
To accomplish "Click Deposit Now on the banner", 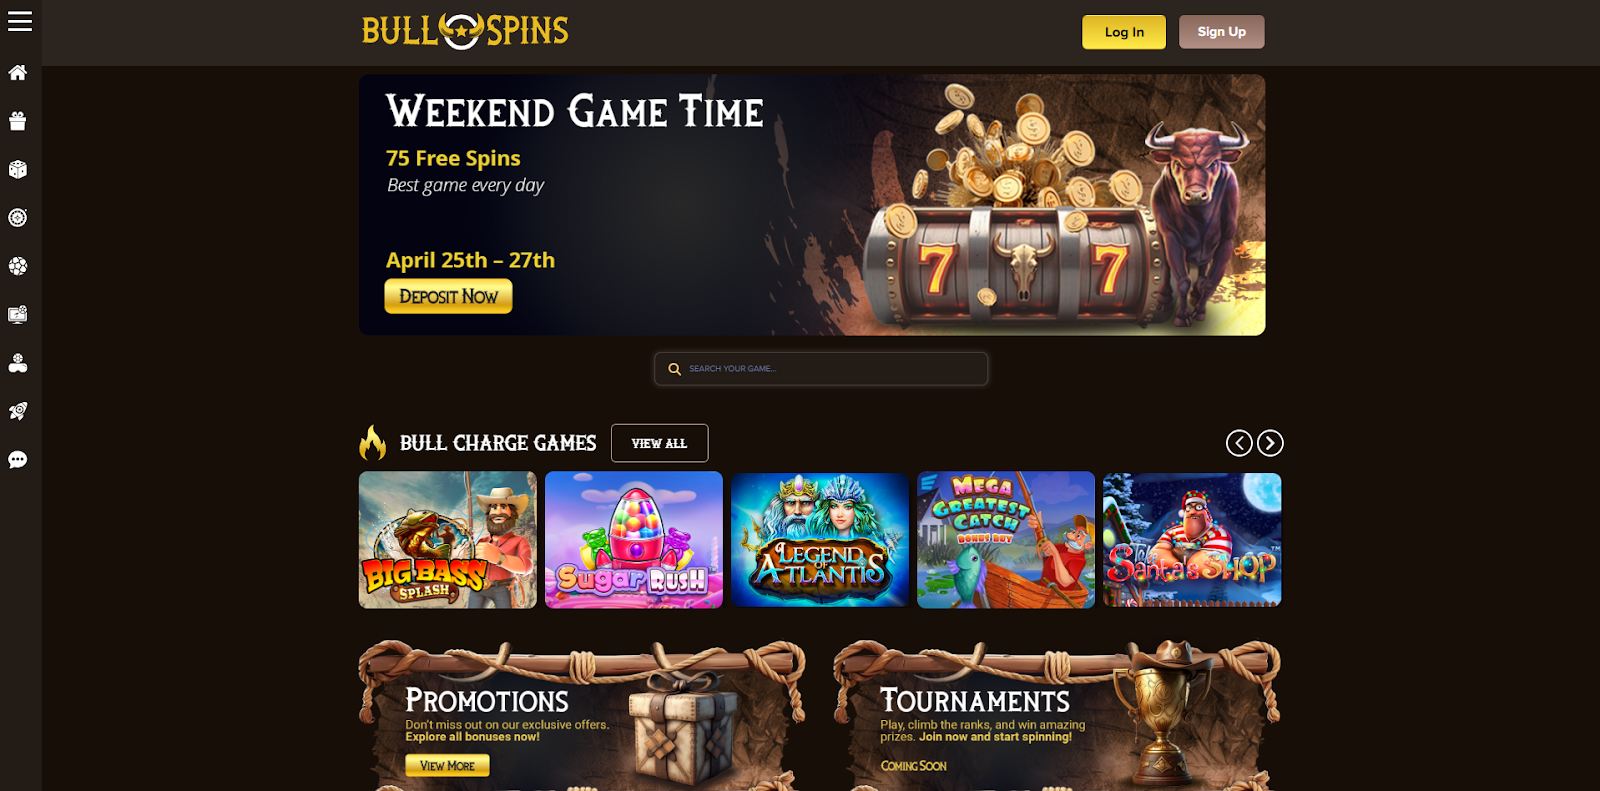I will (x=448, y=296).
